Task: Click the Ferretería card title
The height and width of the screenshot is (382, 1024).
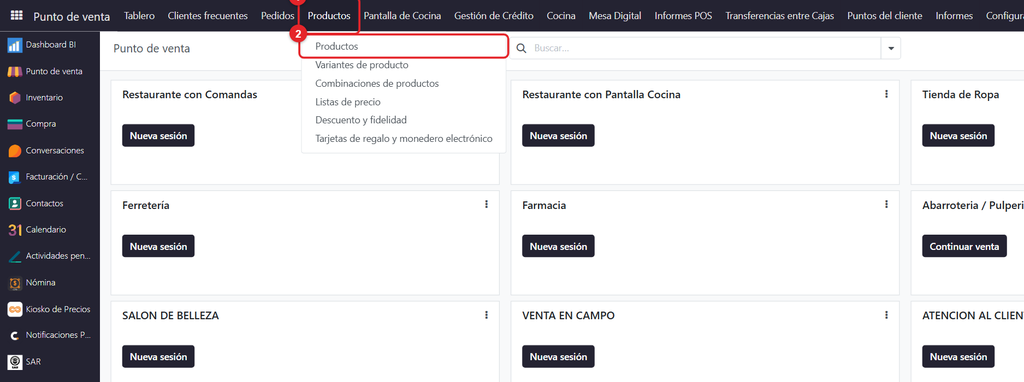Action: (x=146, y=205)
